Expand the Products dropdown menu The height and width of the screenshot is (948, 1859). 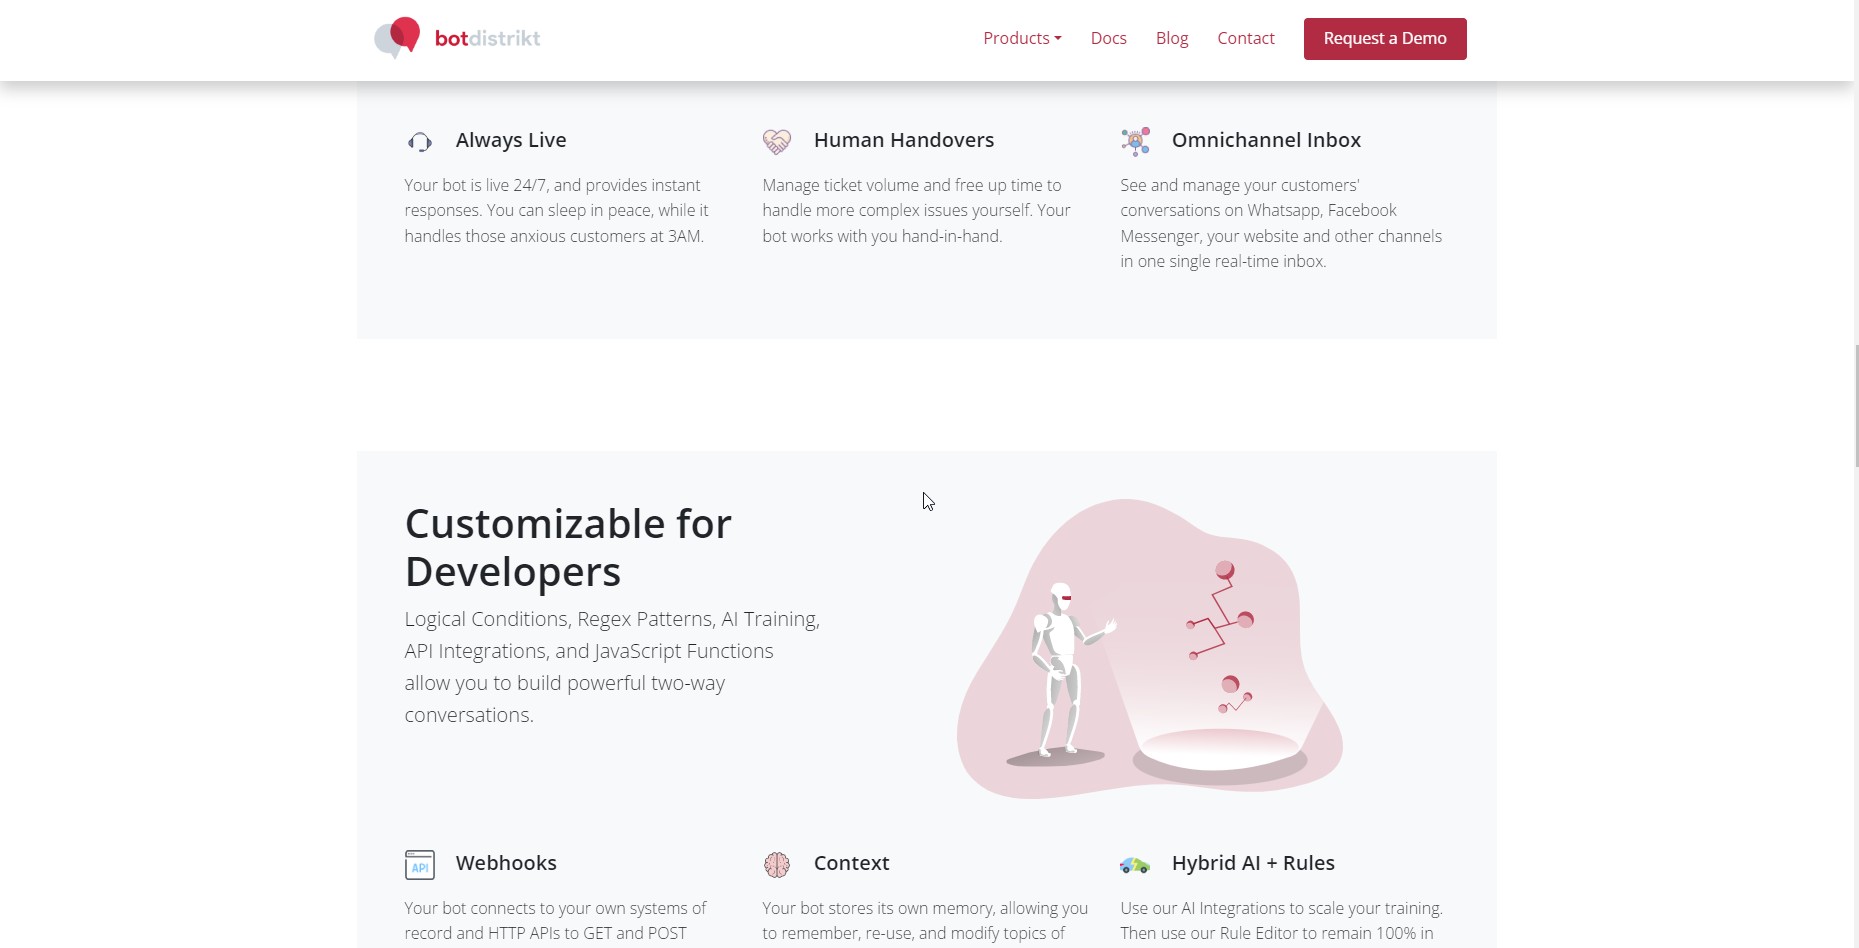click(1021, 38)
